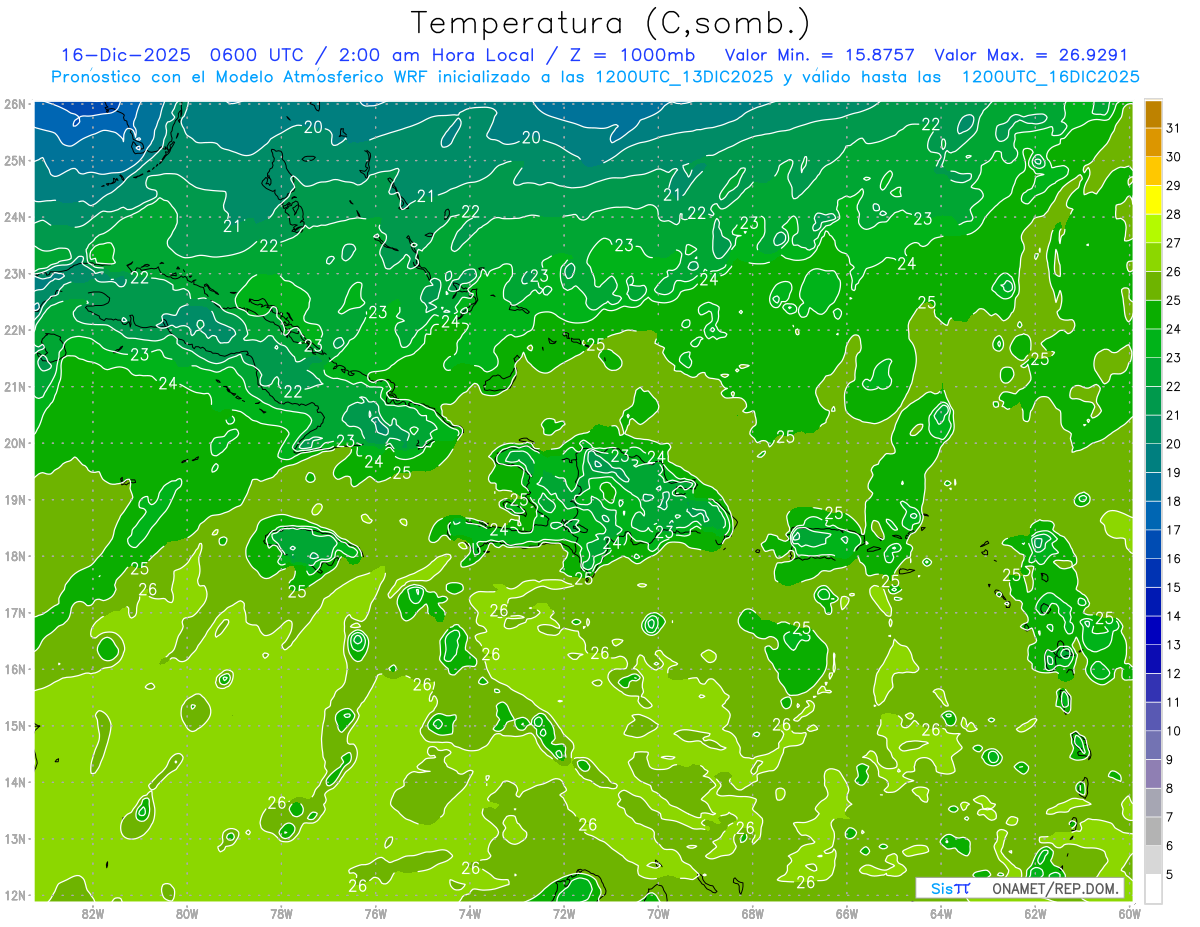Click the 64W longitude axis label

941,913
